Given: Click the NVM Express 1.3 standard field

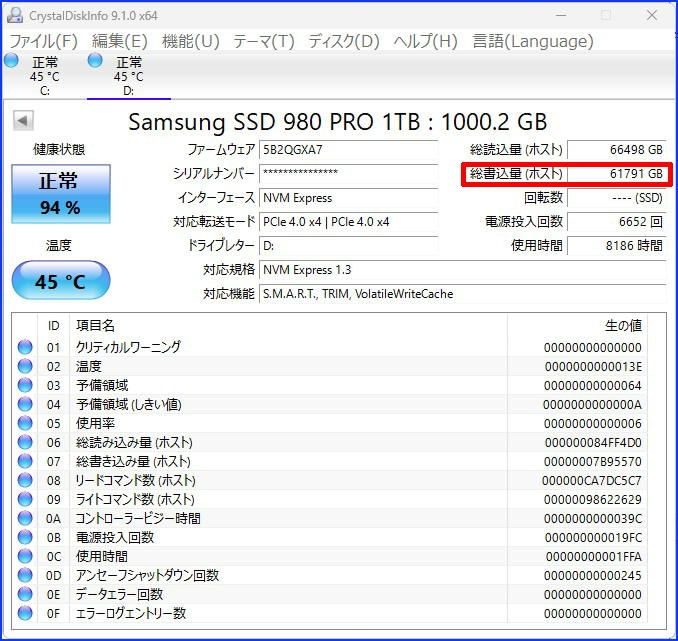Looking at the screenshot, I should coord(463,269).
